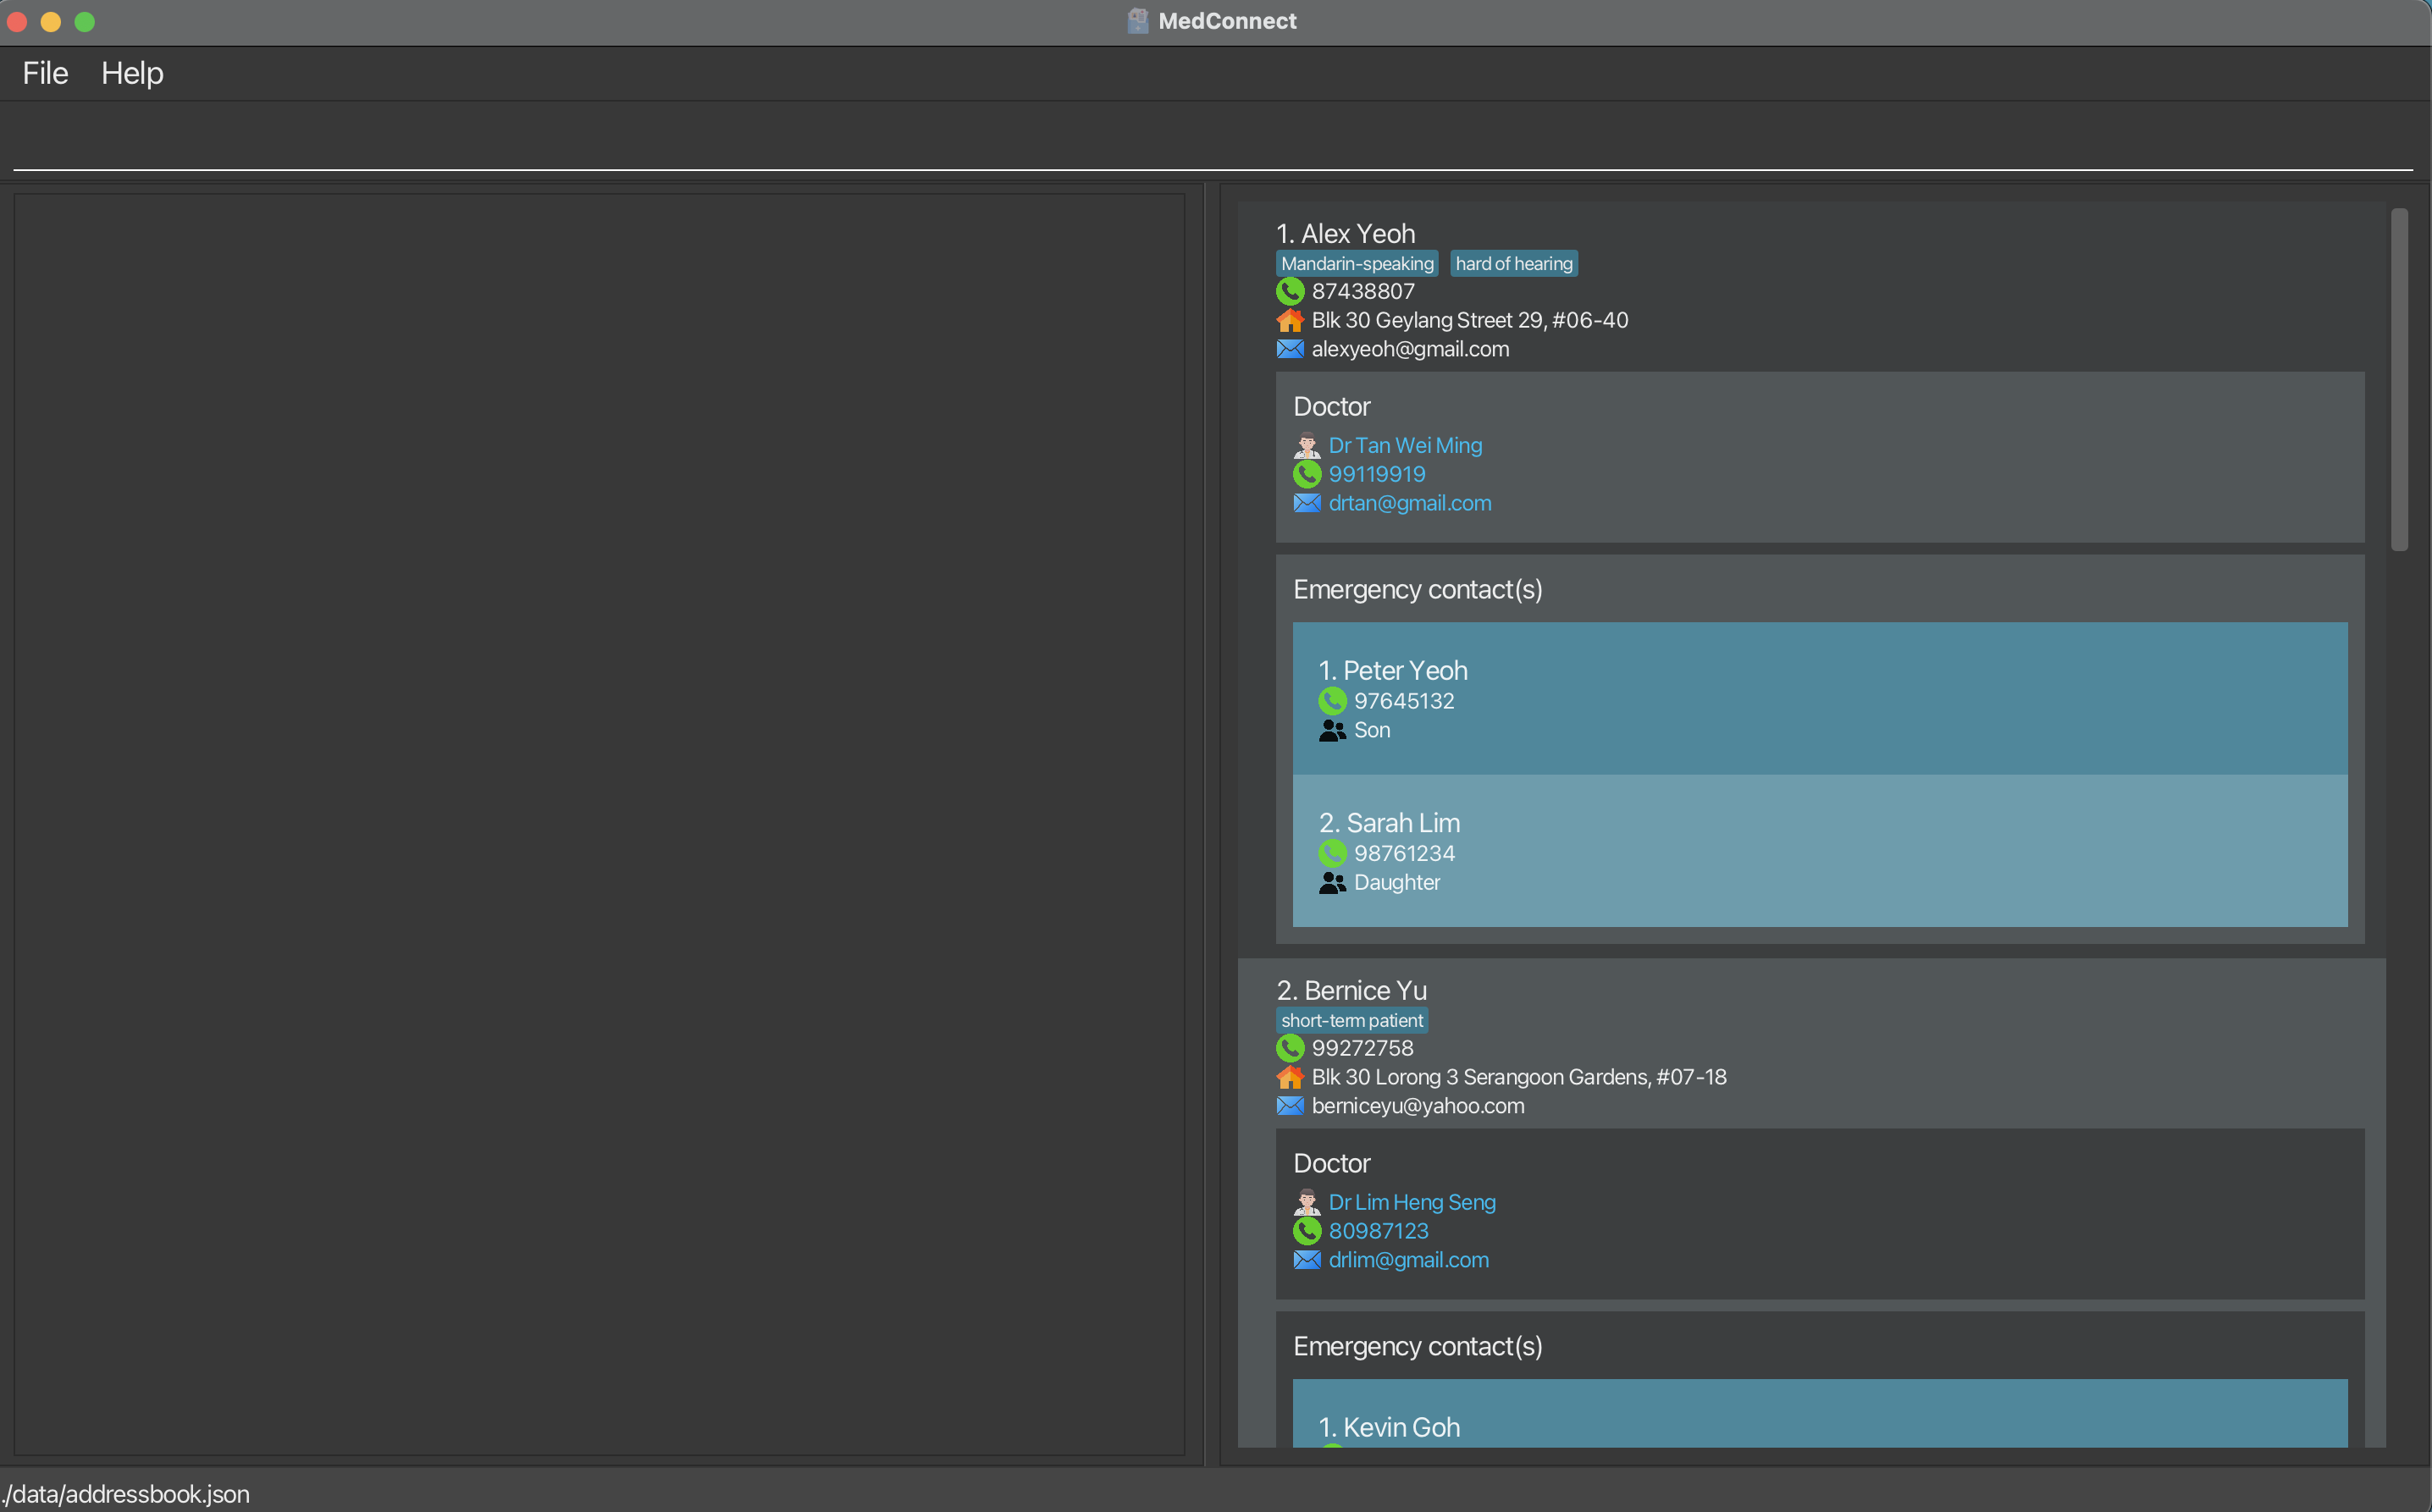Click the drtan@gmail.com link
Image resolution: width=2432 pixels, height=1512 pixels.
1410,503
